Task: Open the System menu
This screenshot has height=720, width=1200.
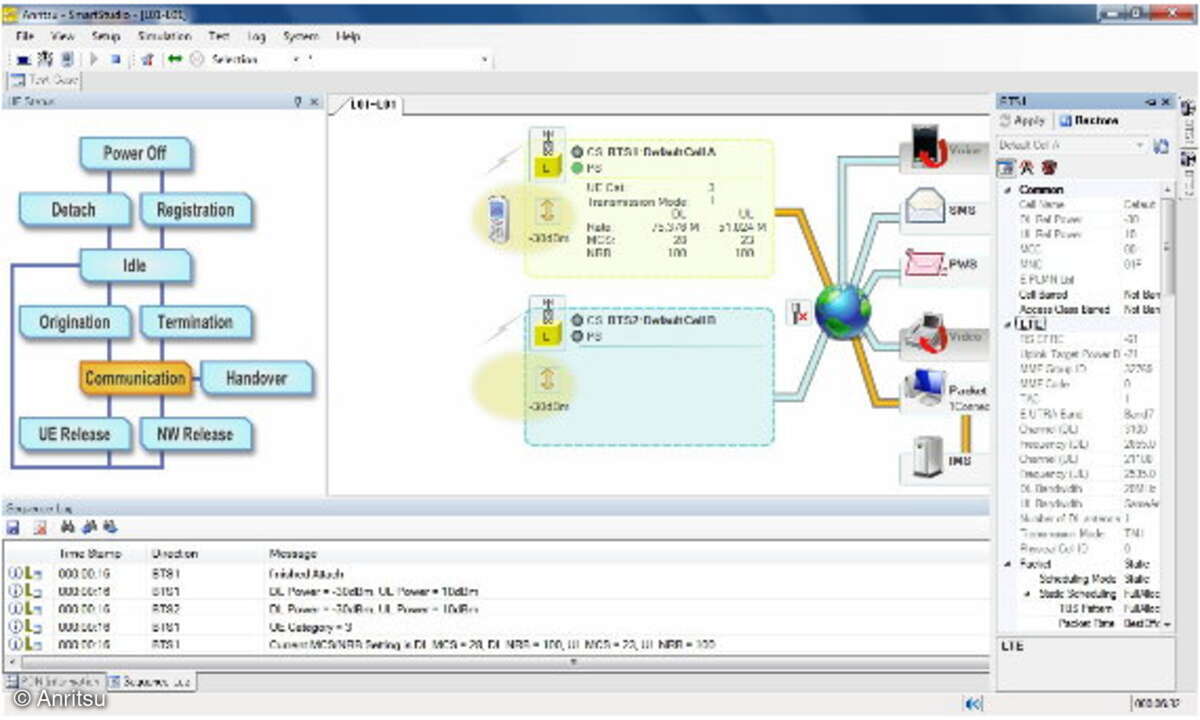Action: tap(300, 36)
